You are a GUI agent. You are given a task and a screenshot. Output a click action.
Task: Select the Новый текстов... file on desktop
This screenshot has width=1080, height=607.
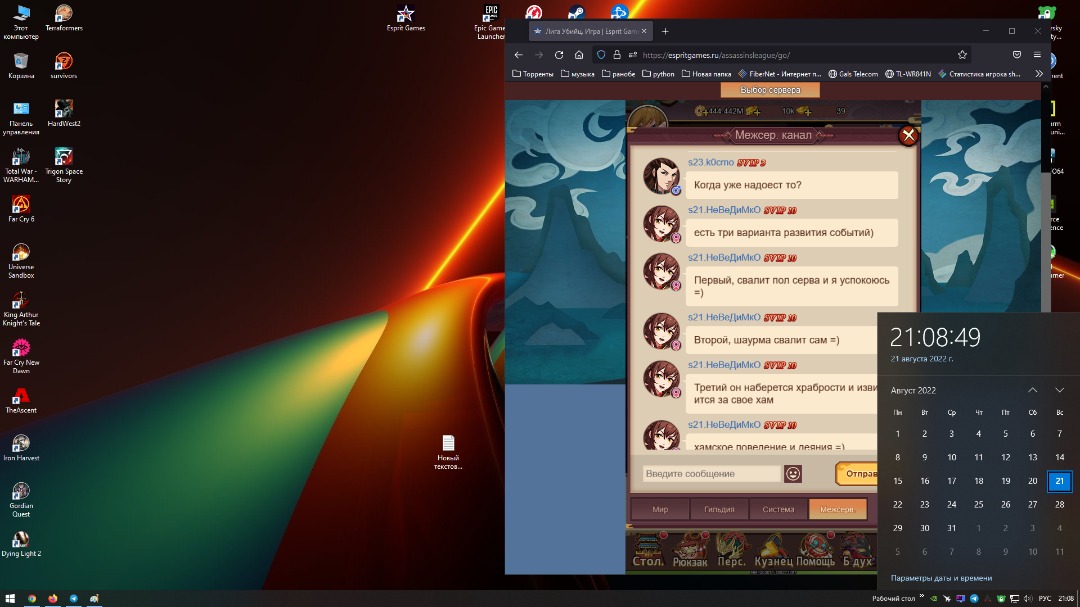448,452
